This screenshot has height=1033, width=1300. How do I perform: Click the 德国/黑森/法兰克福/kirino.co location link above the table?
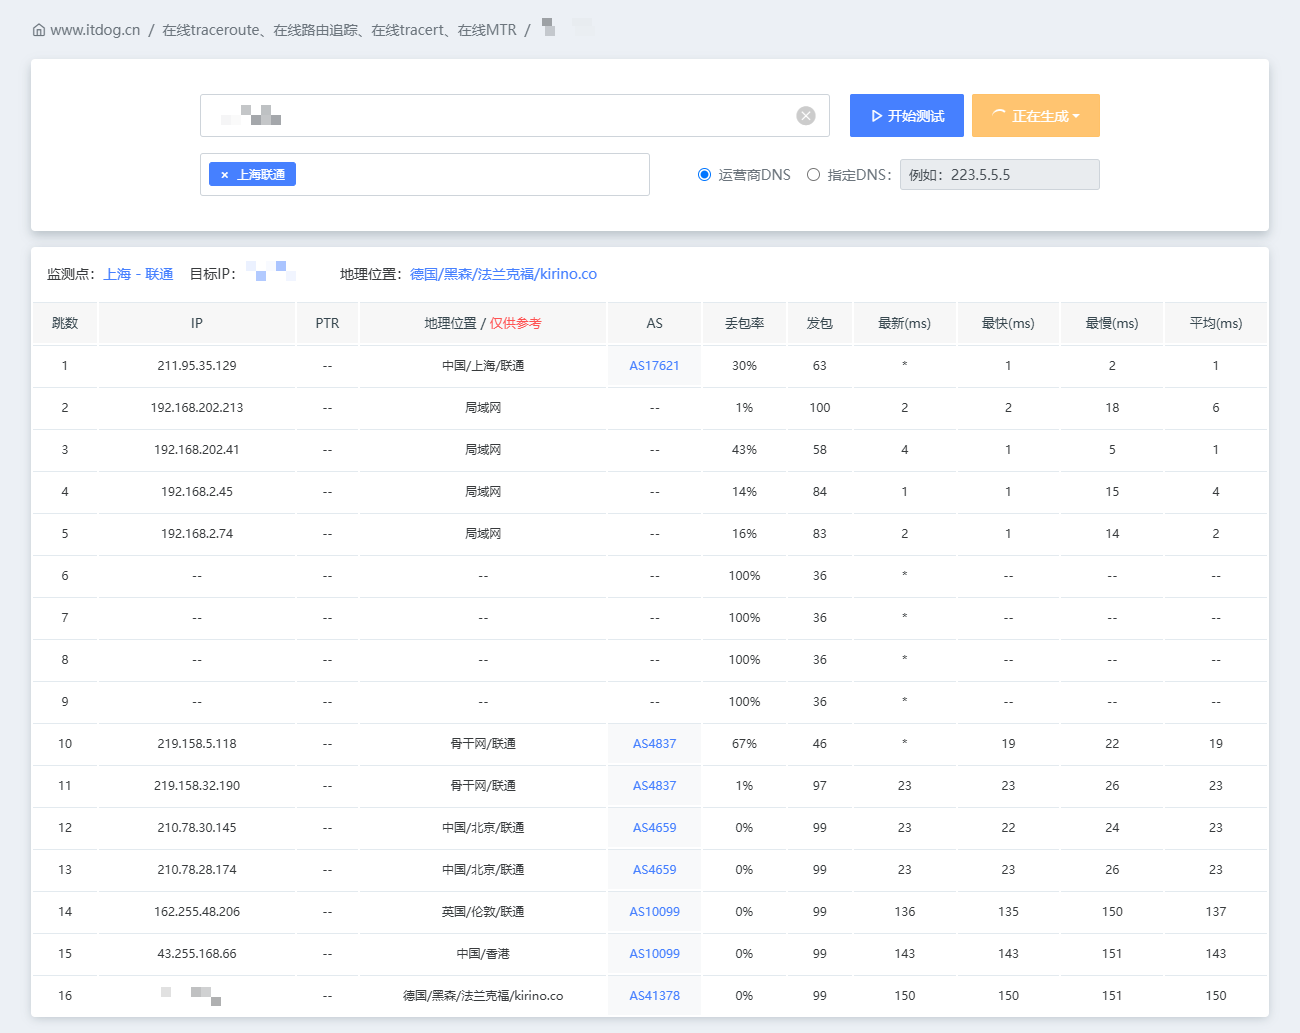point(503,274)
